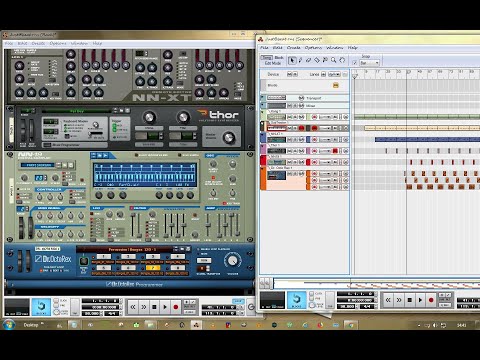Collapse the Mixer track with its arrow
480x360 pixels.
(x=263, y=106)
